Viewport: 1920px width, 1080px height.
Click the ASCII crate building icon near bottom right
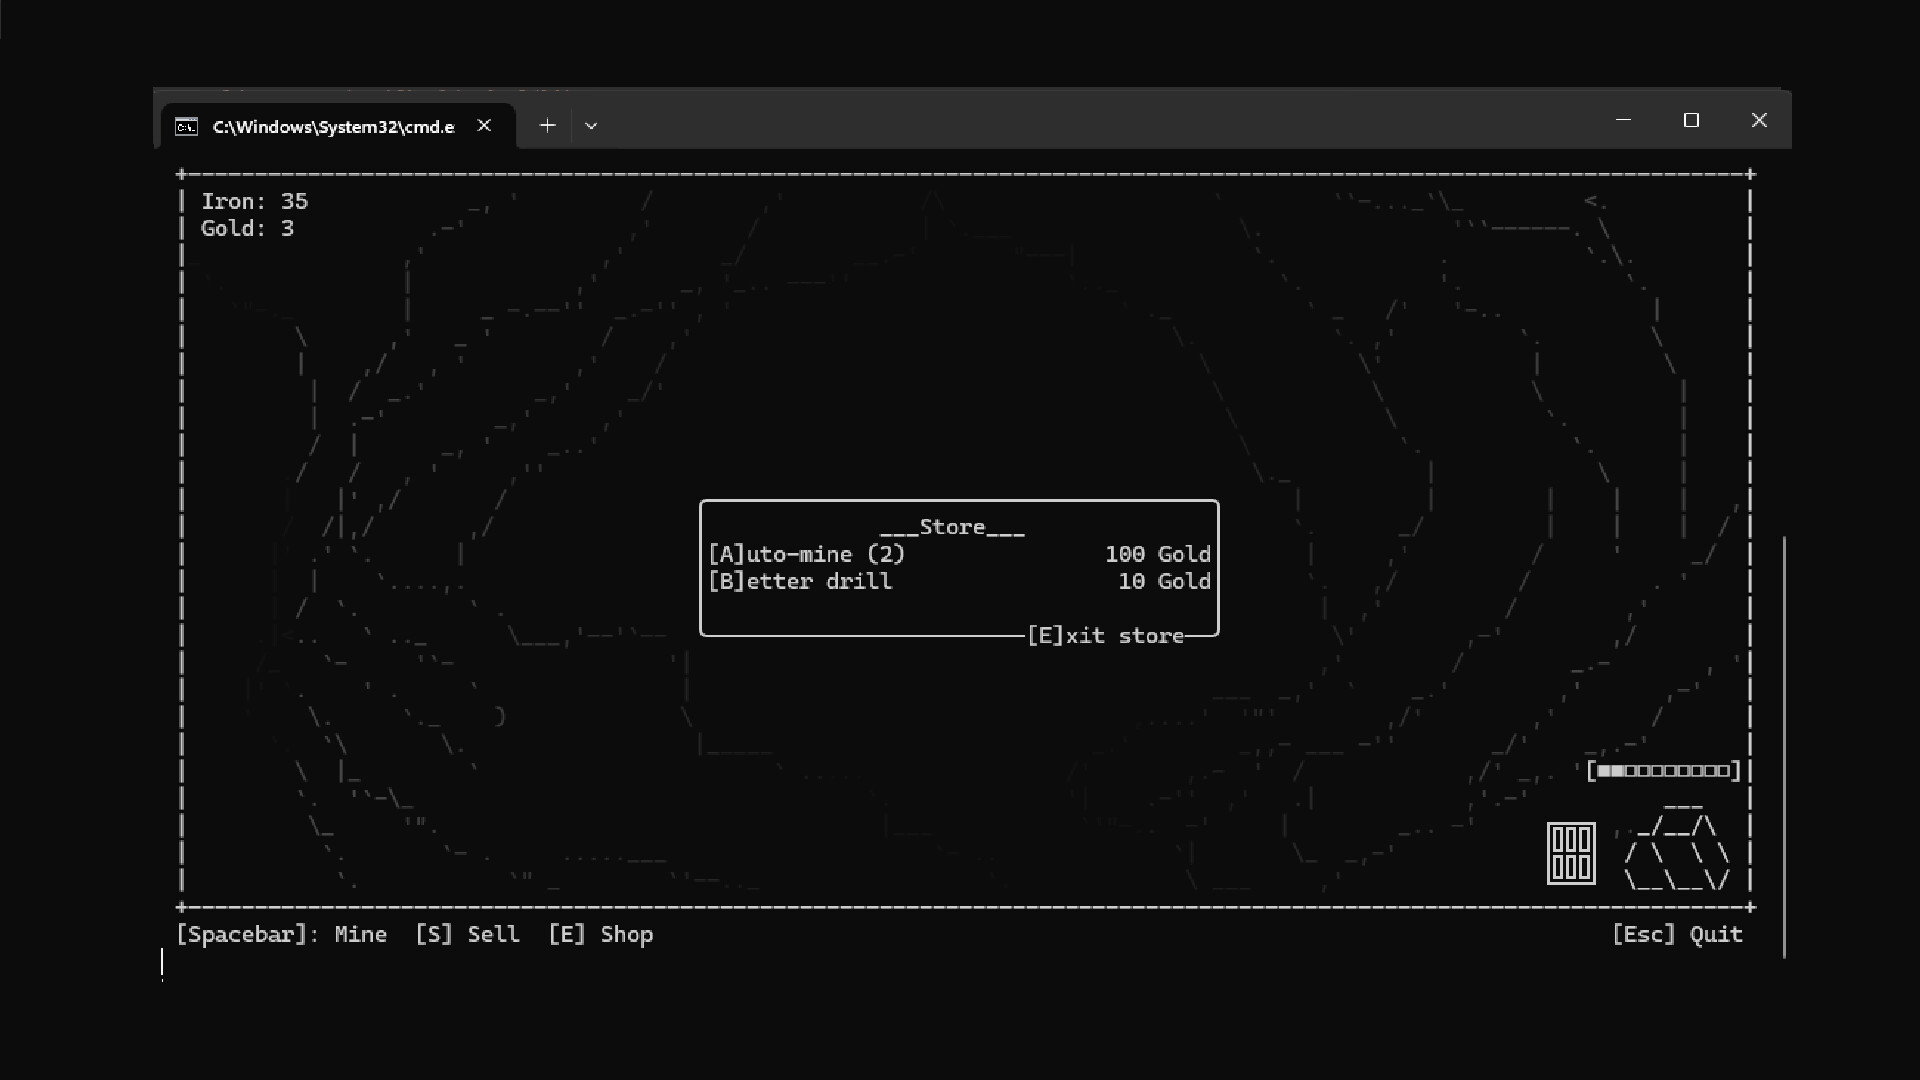pyautogui.click(x=1570, y=853)
